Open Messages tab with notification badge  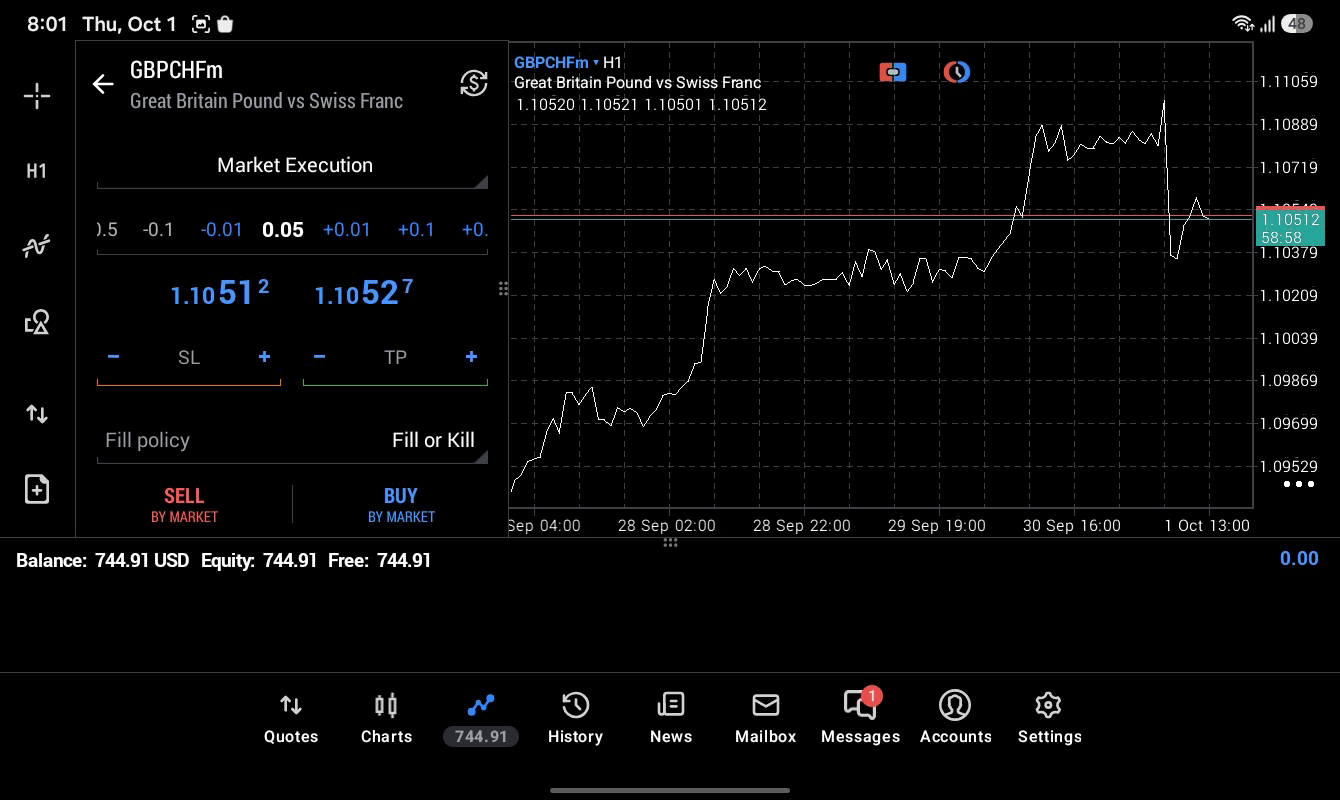[860, 718]
